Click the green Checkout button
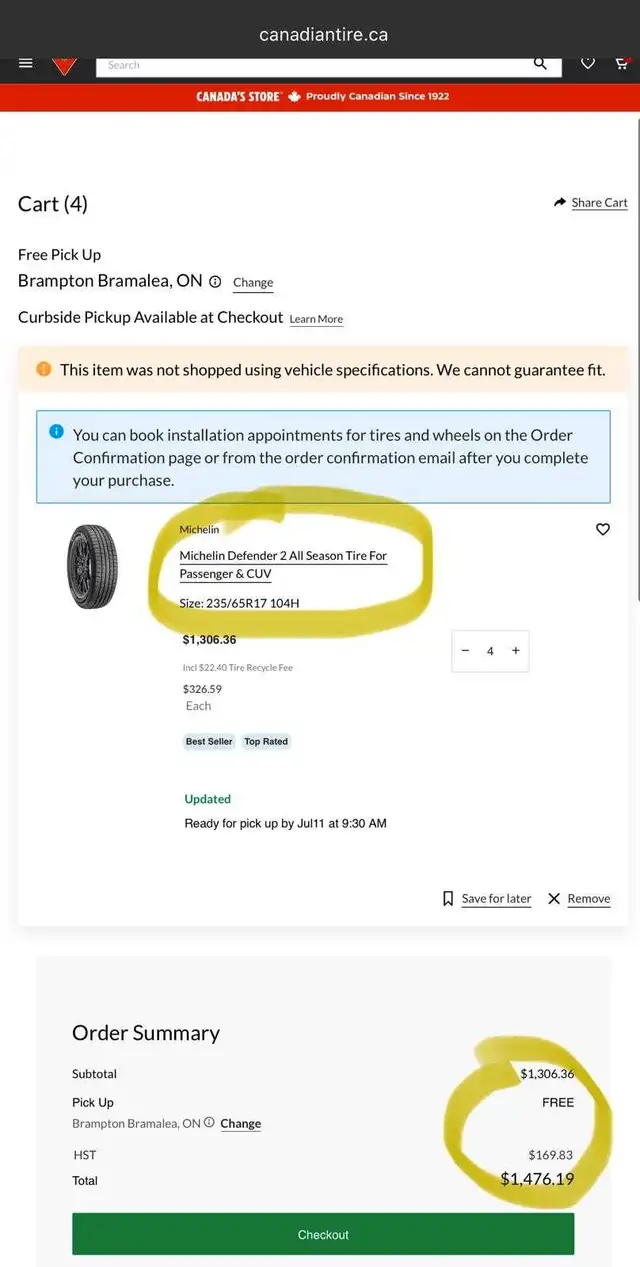The width and height of the screenshot is (640, 1267). click(323, 1234)
